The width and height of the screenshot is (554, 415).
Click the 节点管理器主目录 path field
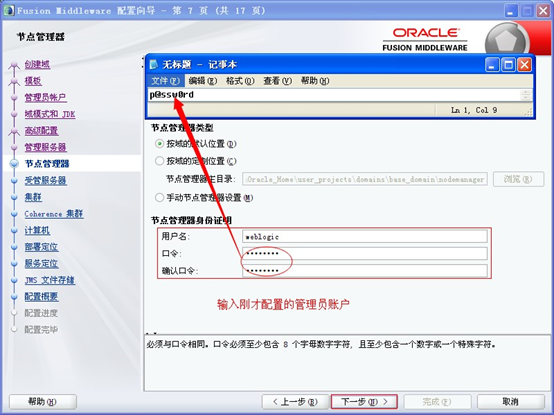[365, 179]
